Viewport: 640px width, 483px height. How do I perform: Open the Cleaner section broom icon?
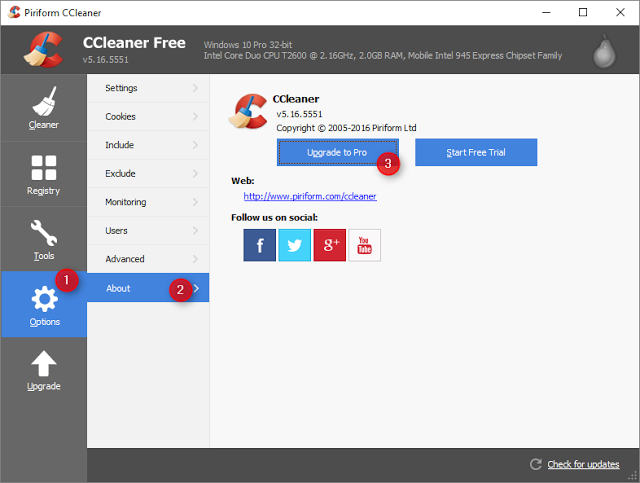[x=44, y=101]
